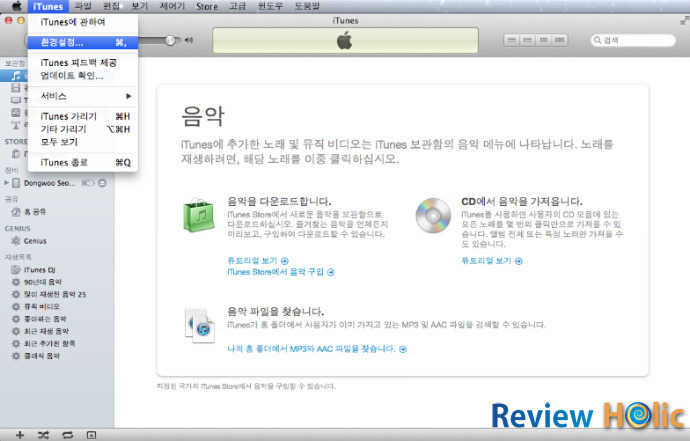The width and height of the screenshot is (690, 441).
Task: Choose iTunes 피드백 제공
Action: click(83, 62)
